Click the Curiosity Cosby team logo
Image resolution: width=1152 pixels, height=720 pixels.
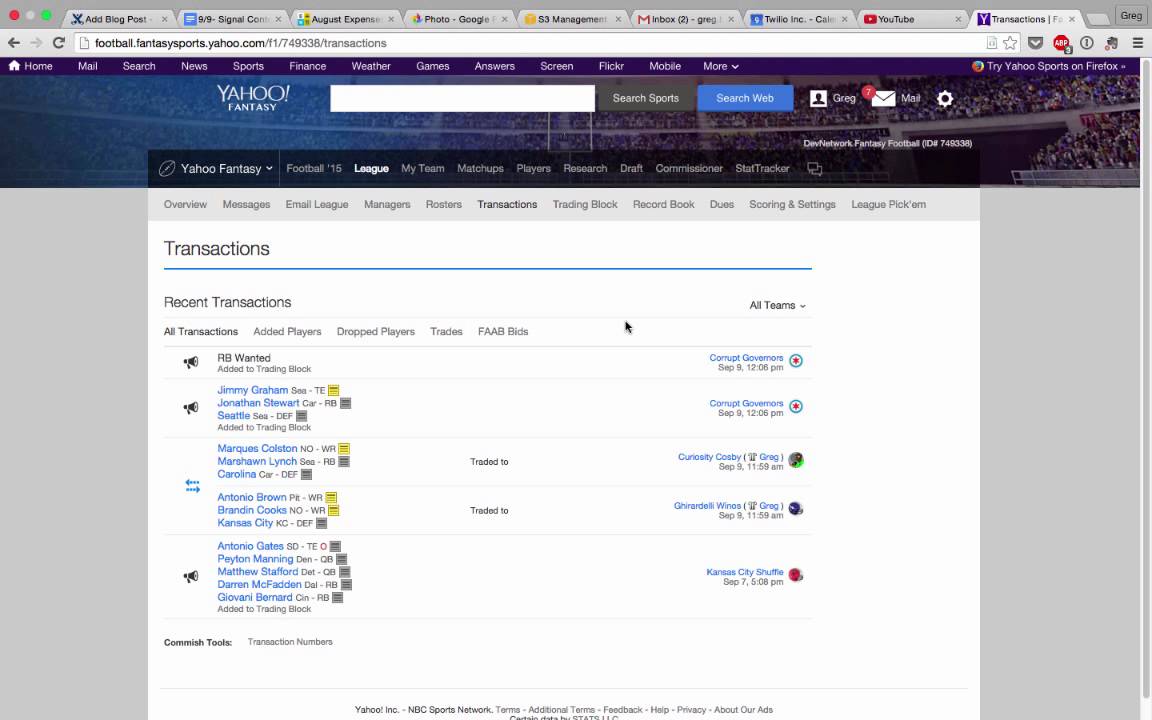[796, 460]
